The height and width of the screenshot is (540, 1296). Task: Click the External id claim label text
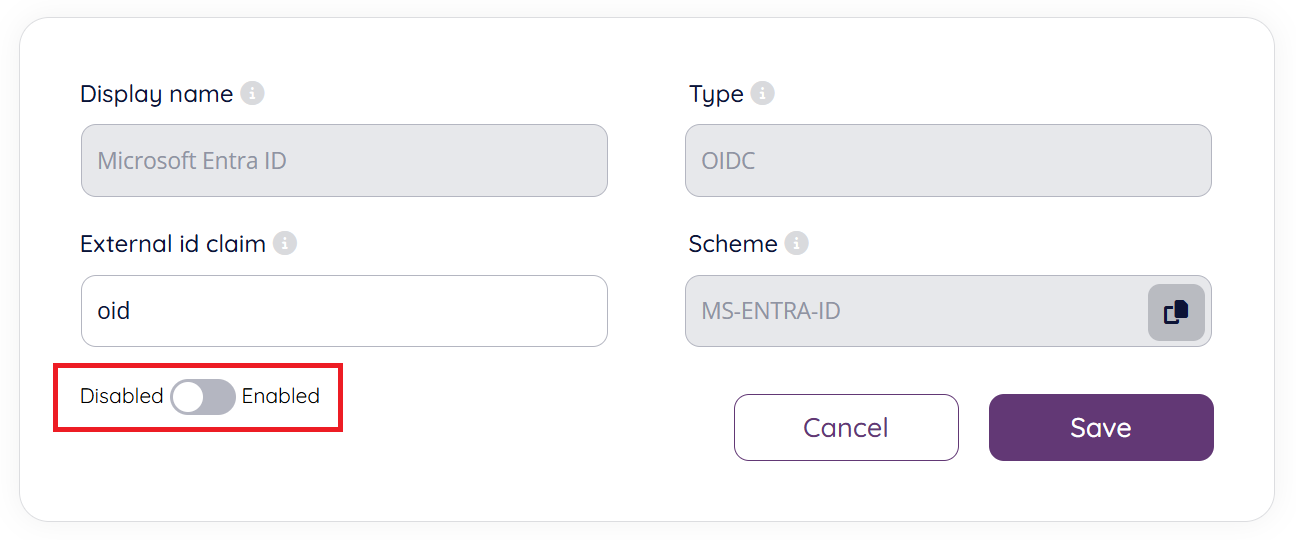(x=173, y=244)
